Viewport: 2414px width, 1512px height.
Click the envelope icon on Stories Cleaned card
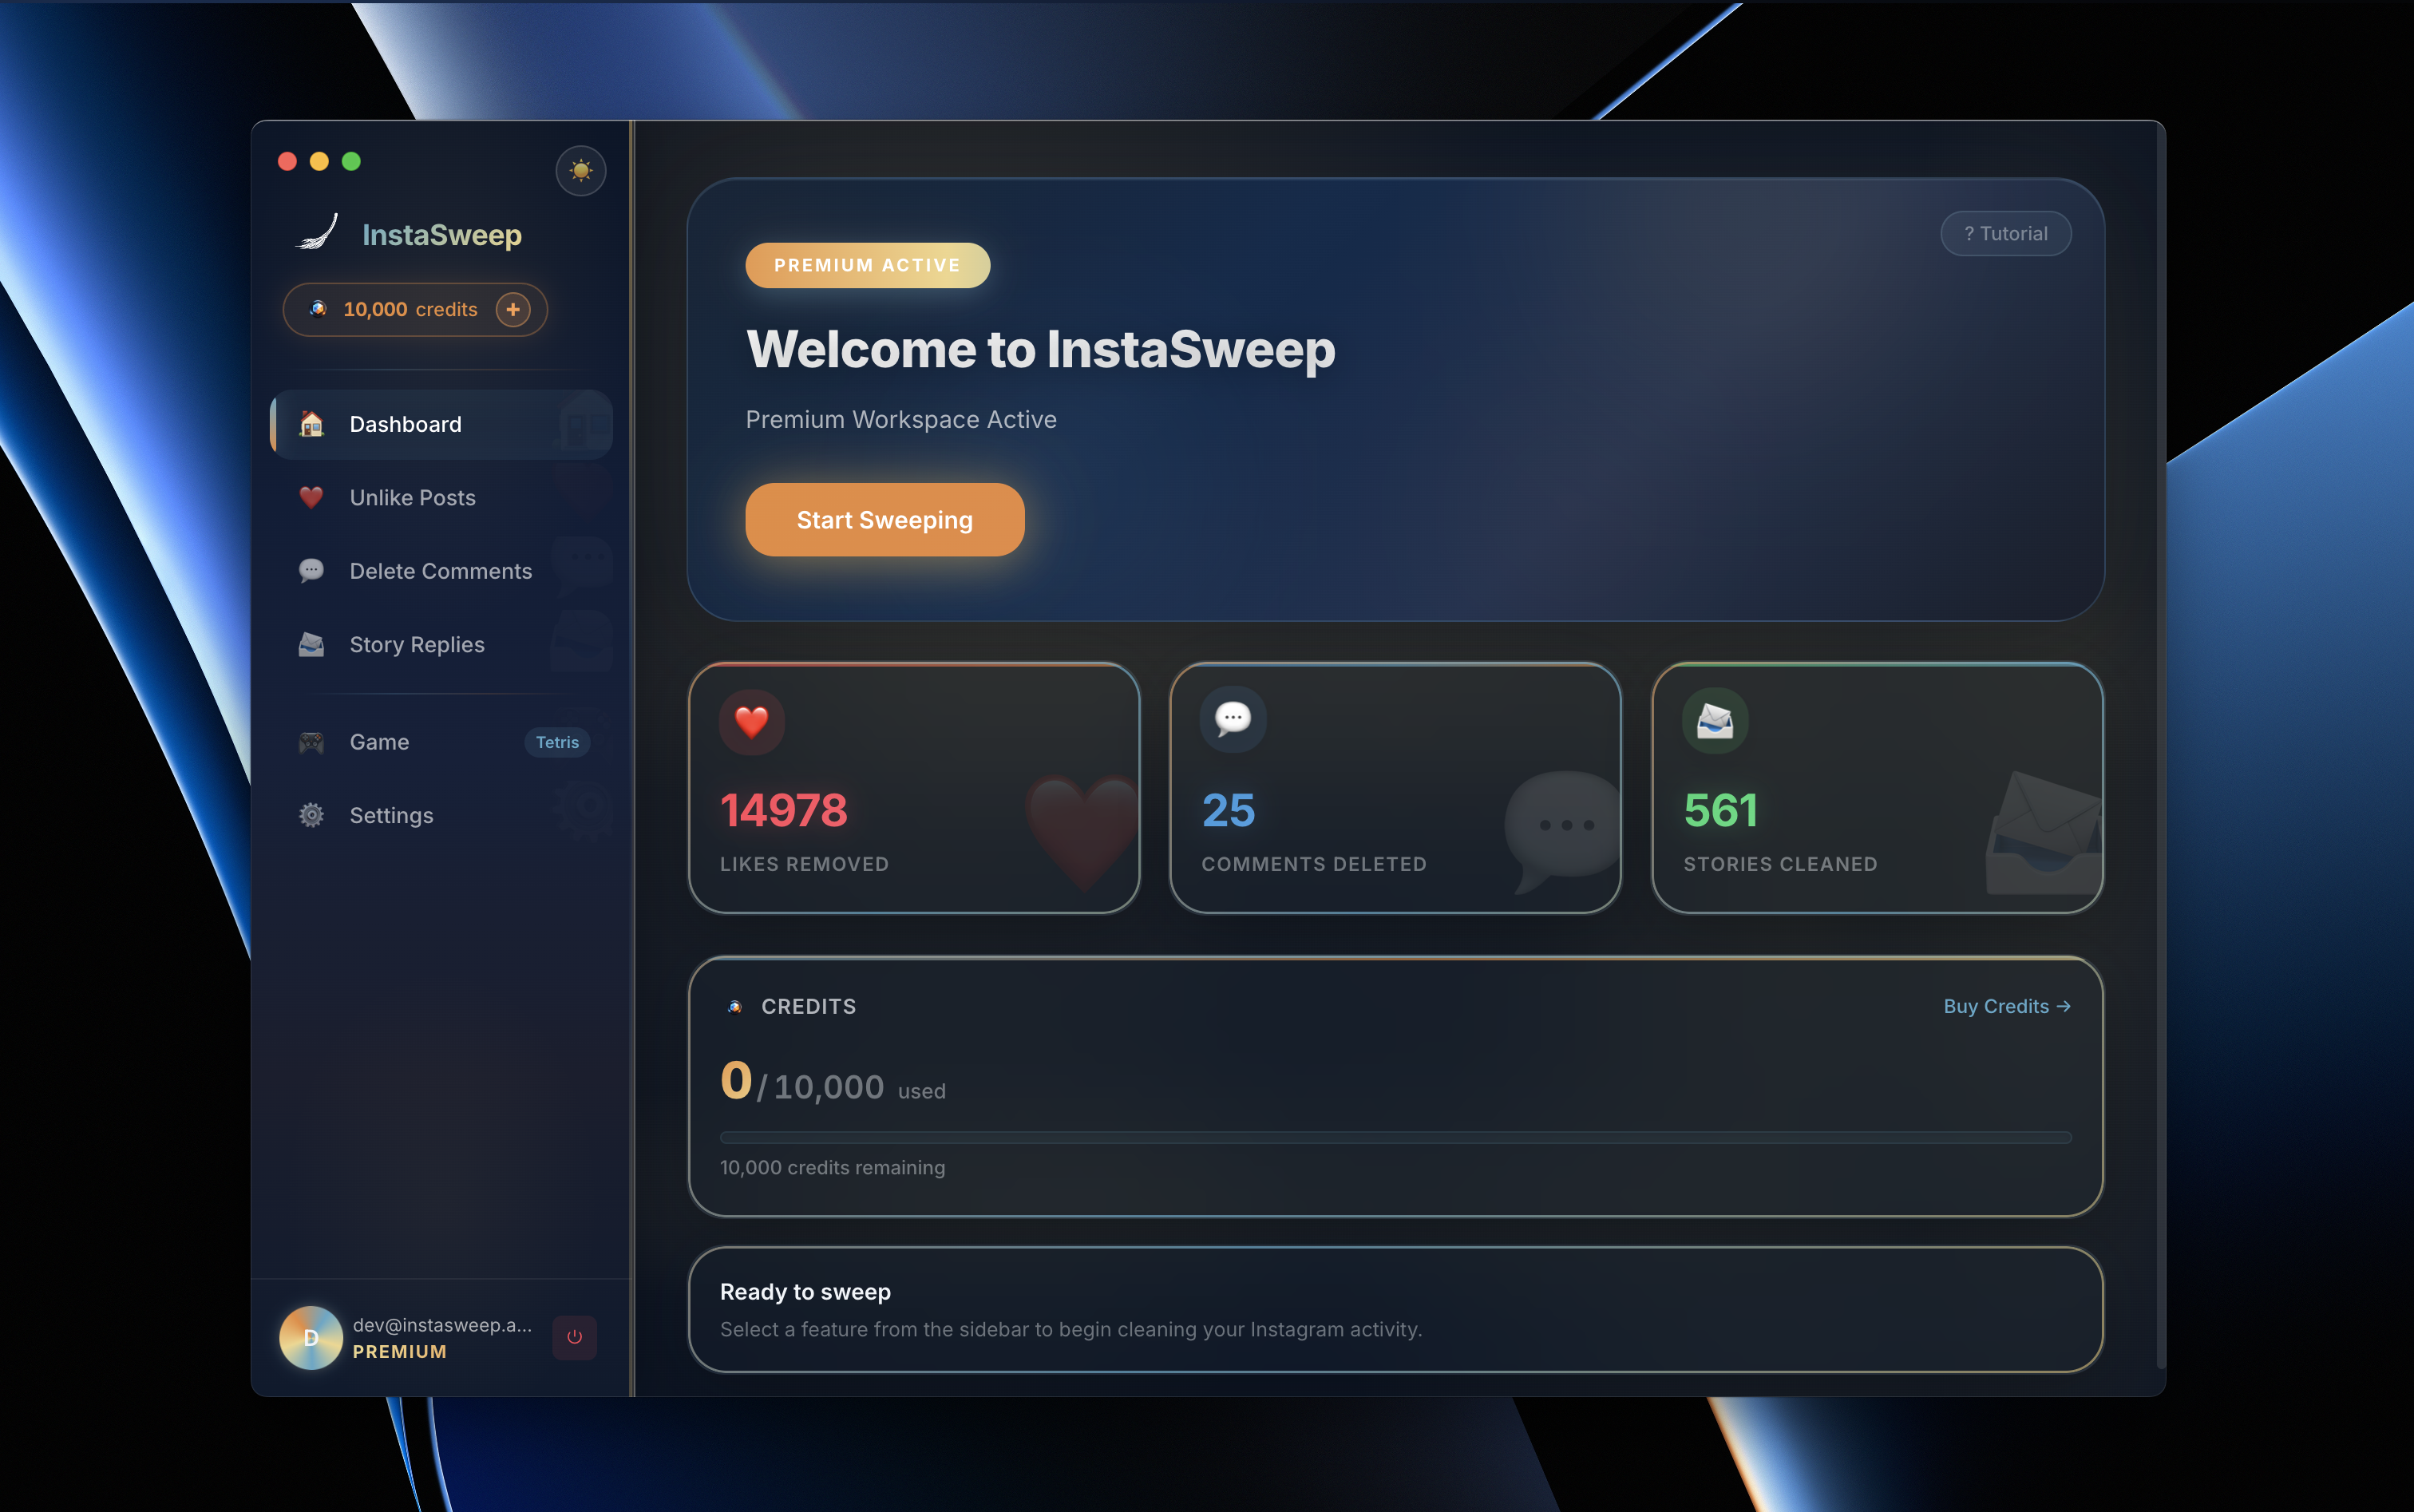tap(1714, 719)
